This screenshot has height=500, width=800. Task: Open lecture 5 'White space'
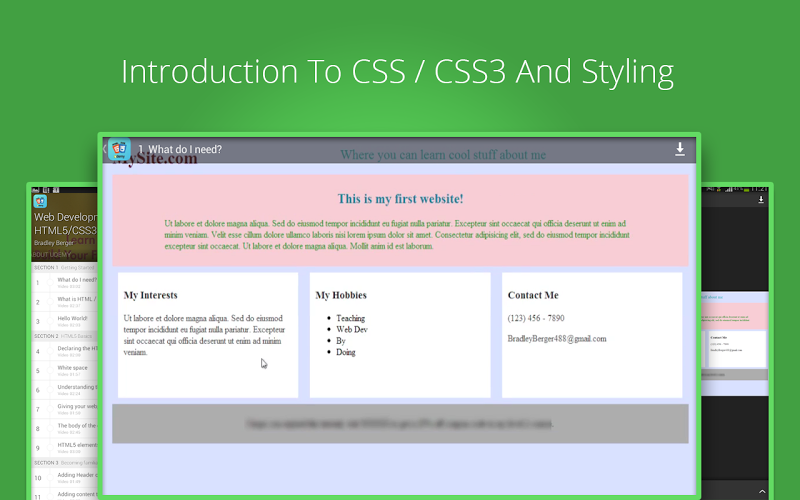click(64, 370)
